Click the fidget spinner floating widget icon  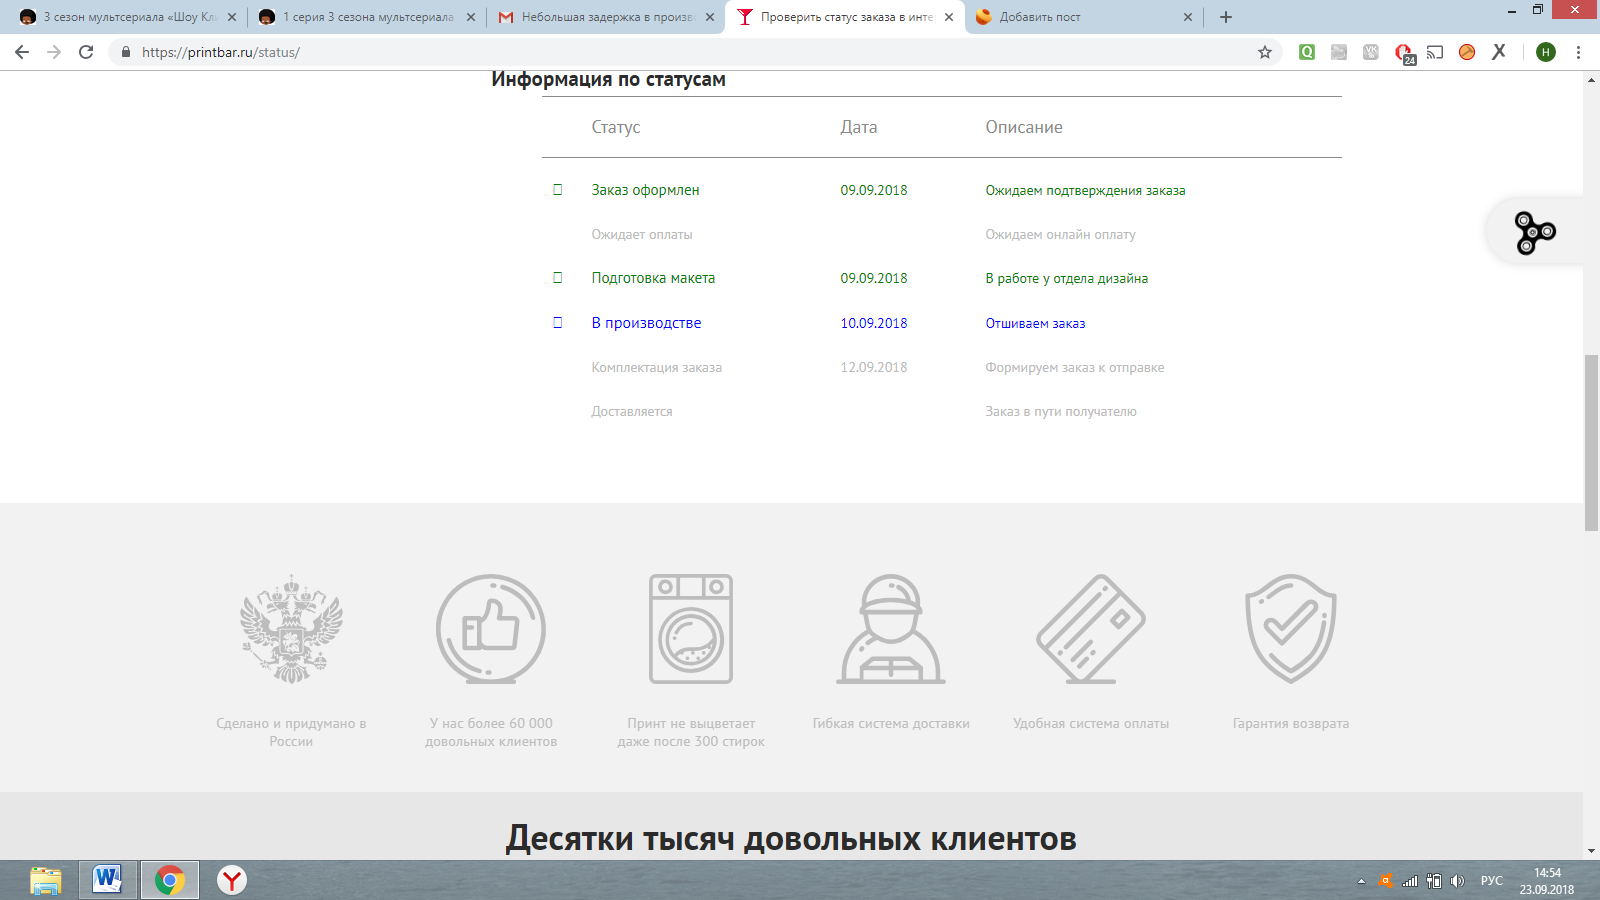(1534, 233)
